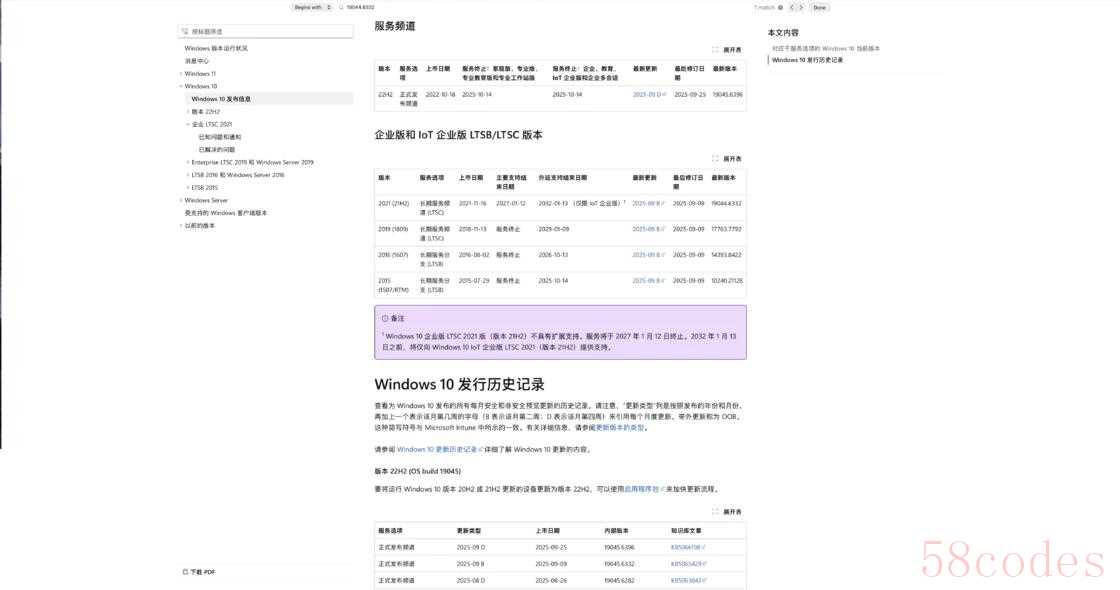Click the 2025-09-25 date in the history table

coord(551,547)
